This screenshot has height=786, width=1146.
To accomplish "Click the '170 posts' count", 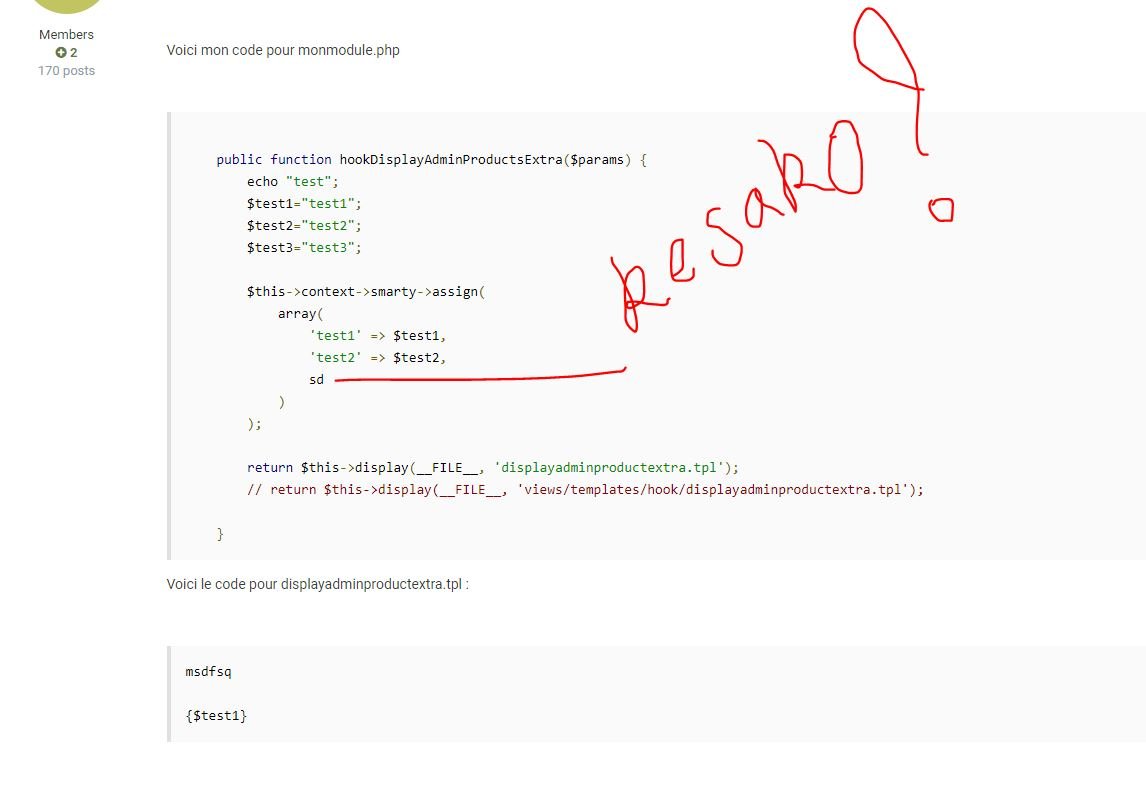I will tap(67, 71).
